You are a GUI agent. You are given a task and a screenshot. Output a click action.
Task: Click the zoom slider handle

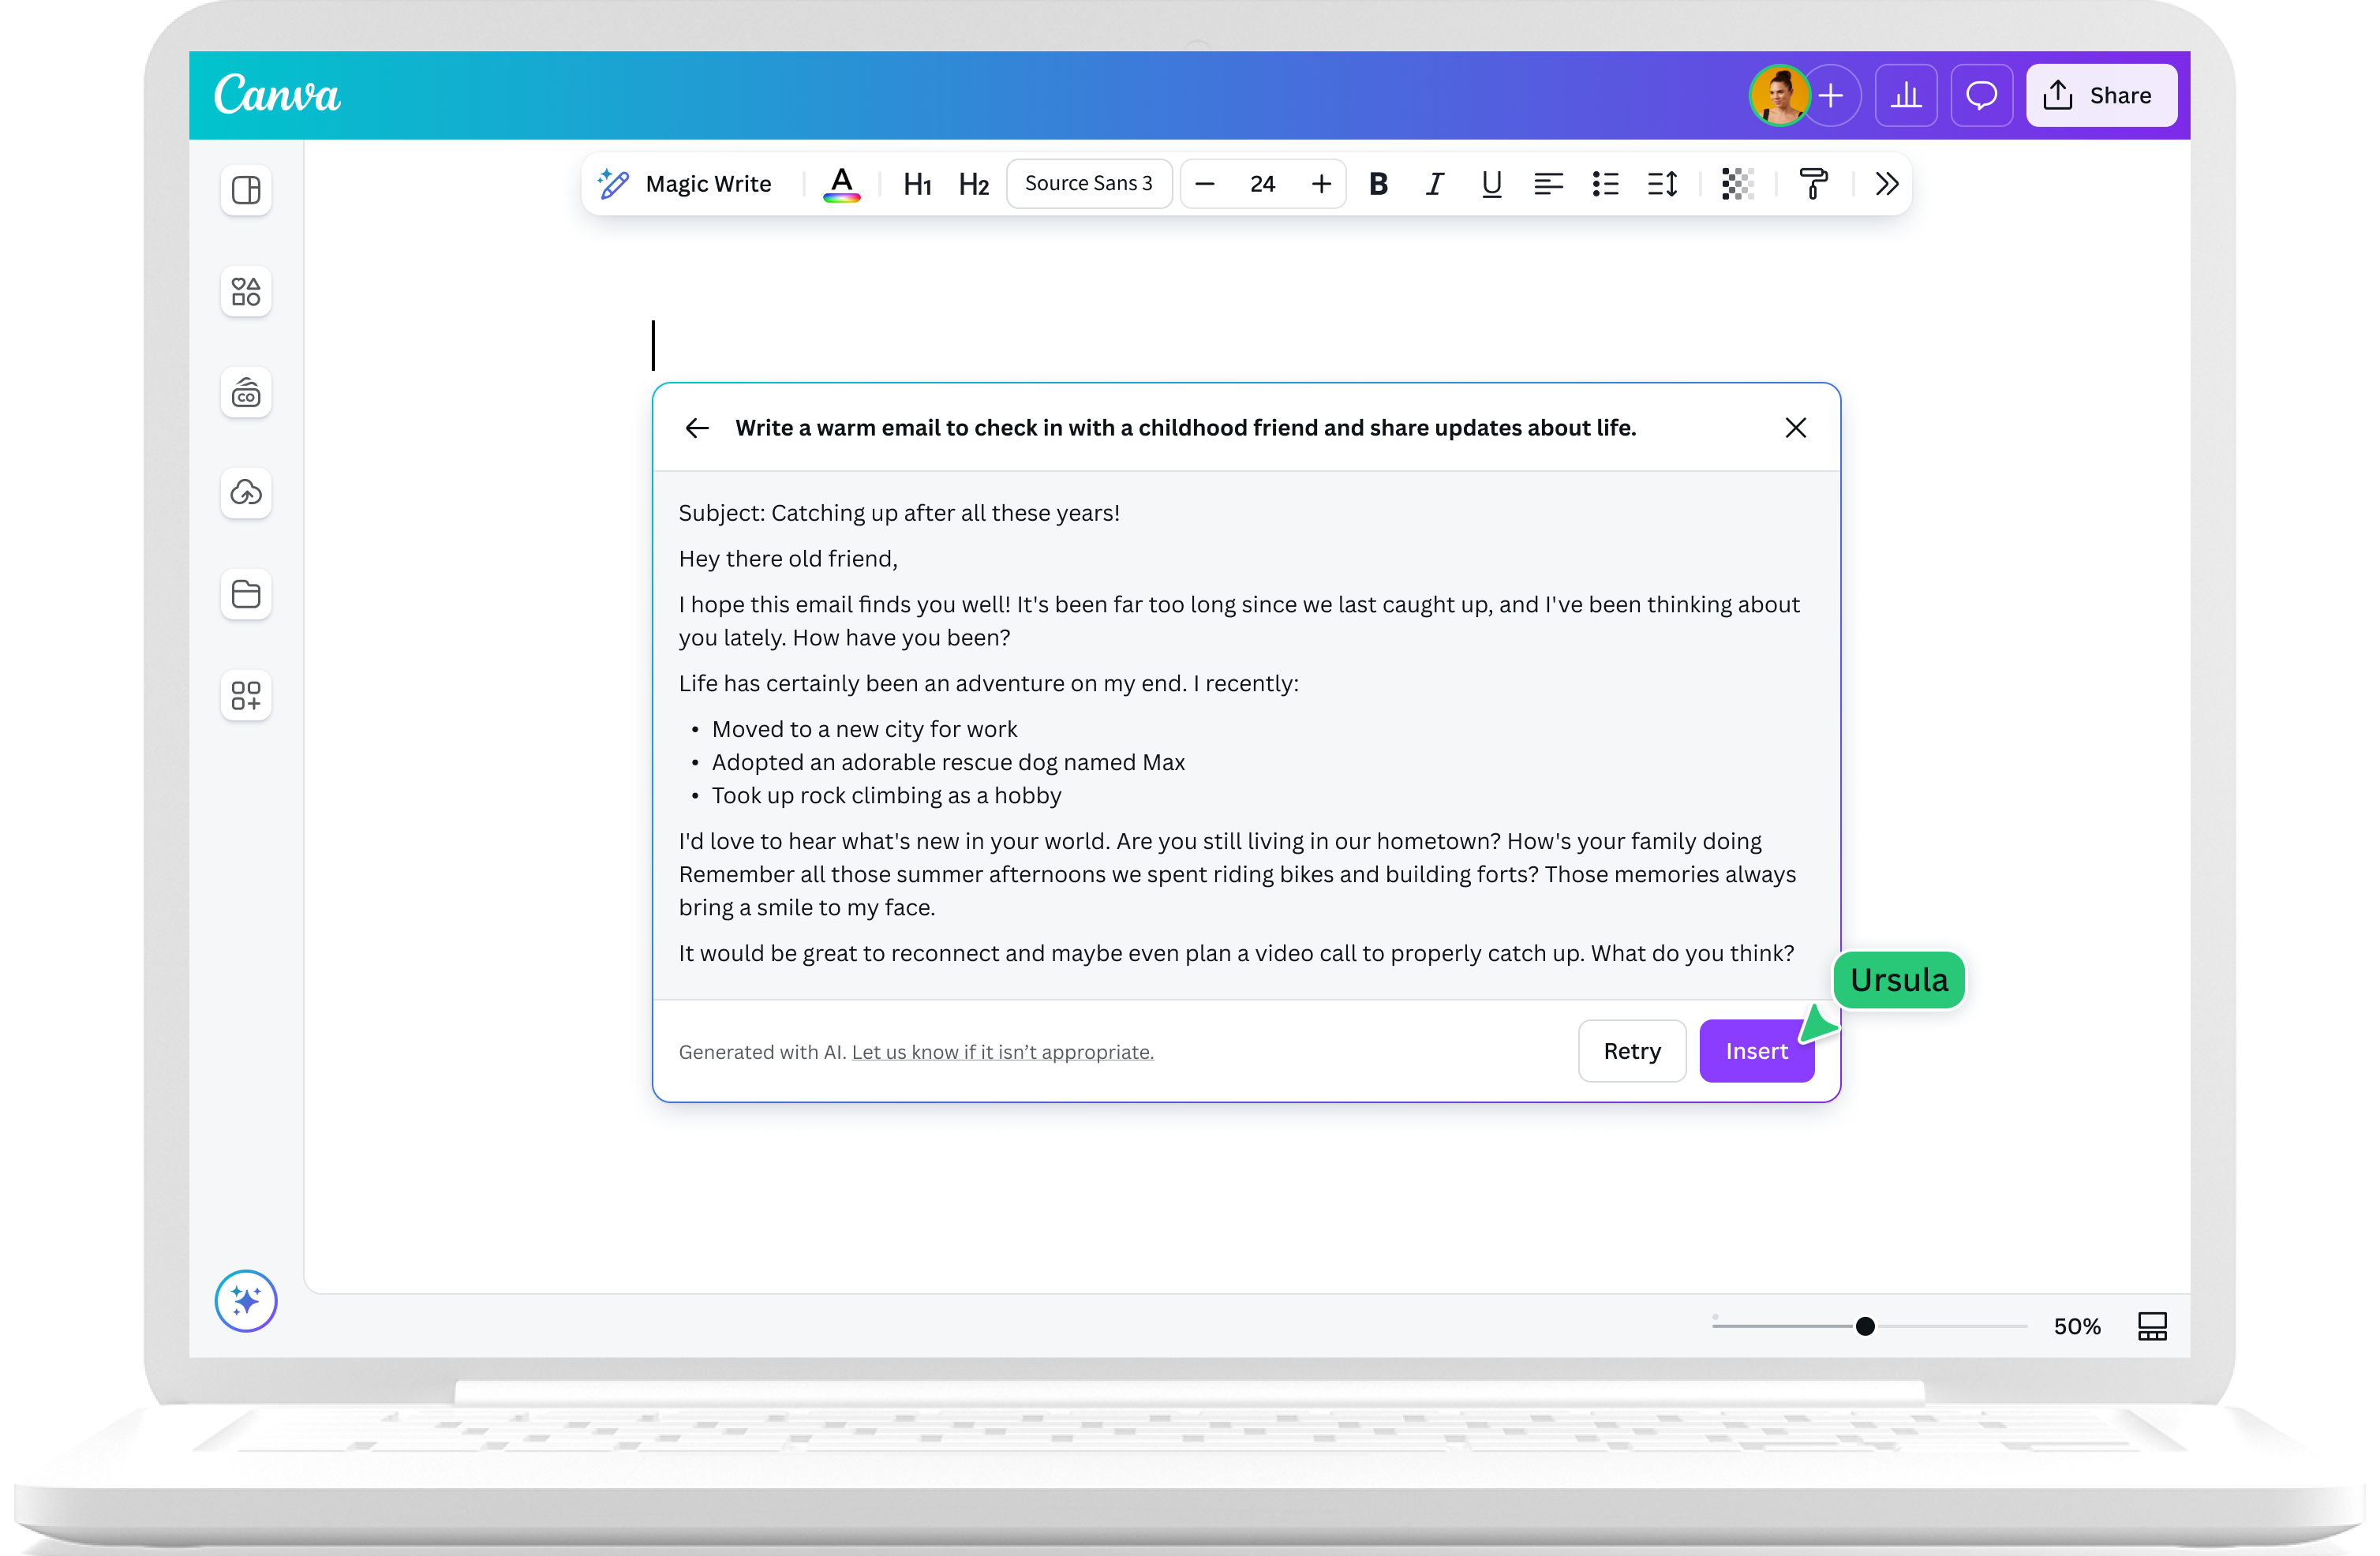coord(1865,1326)
